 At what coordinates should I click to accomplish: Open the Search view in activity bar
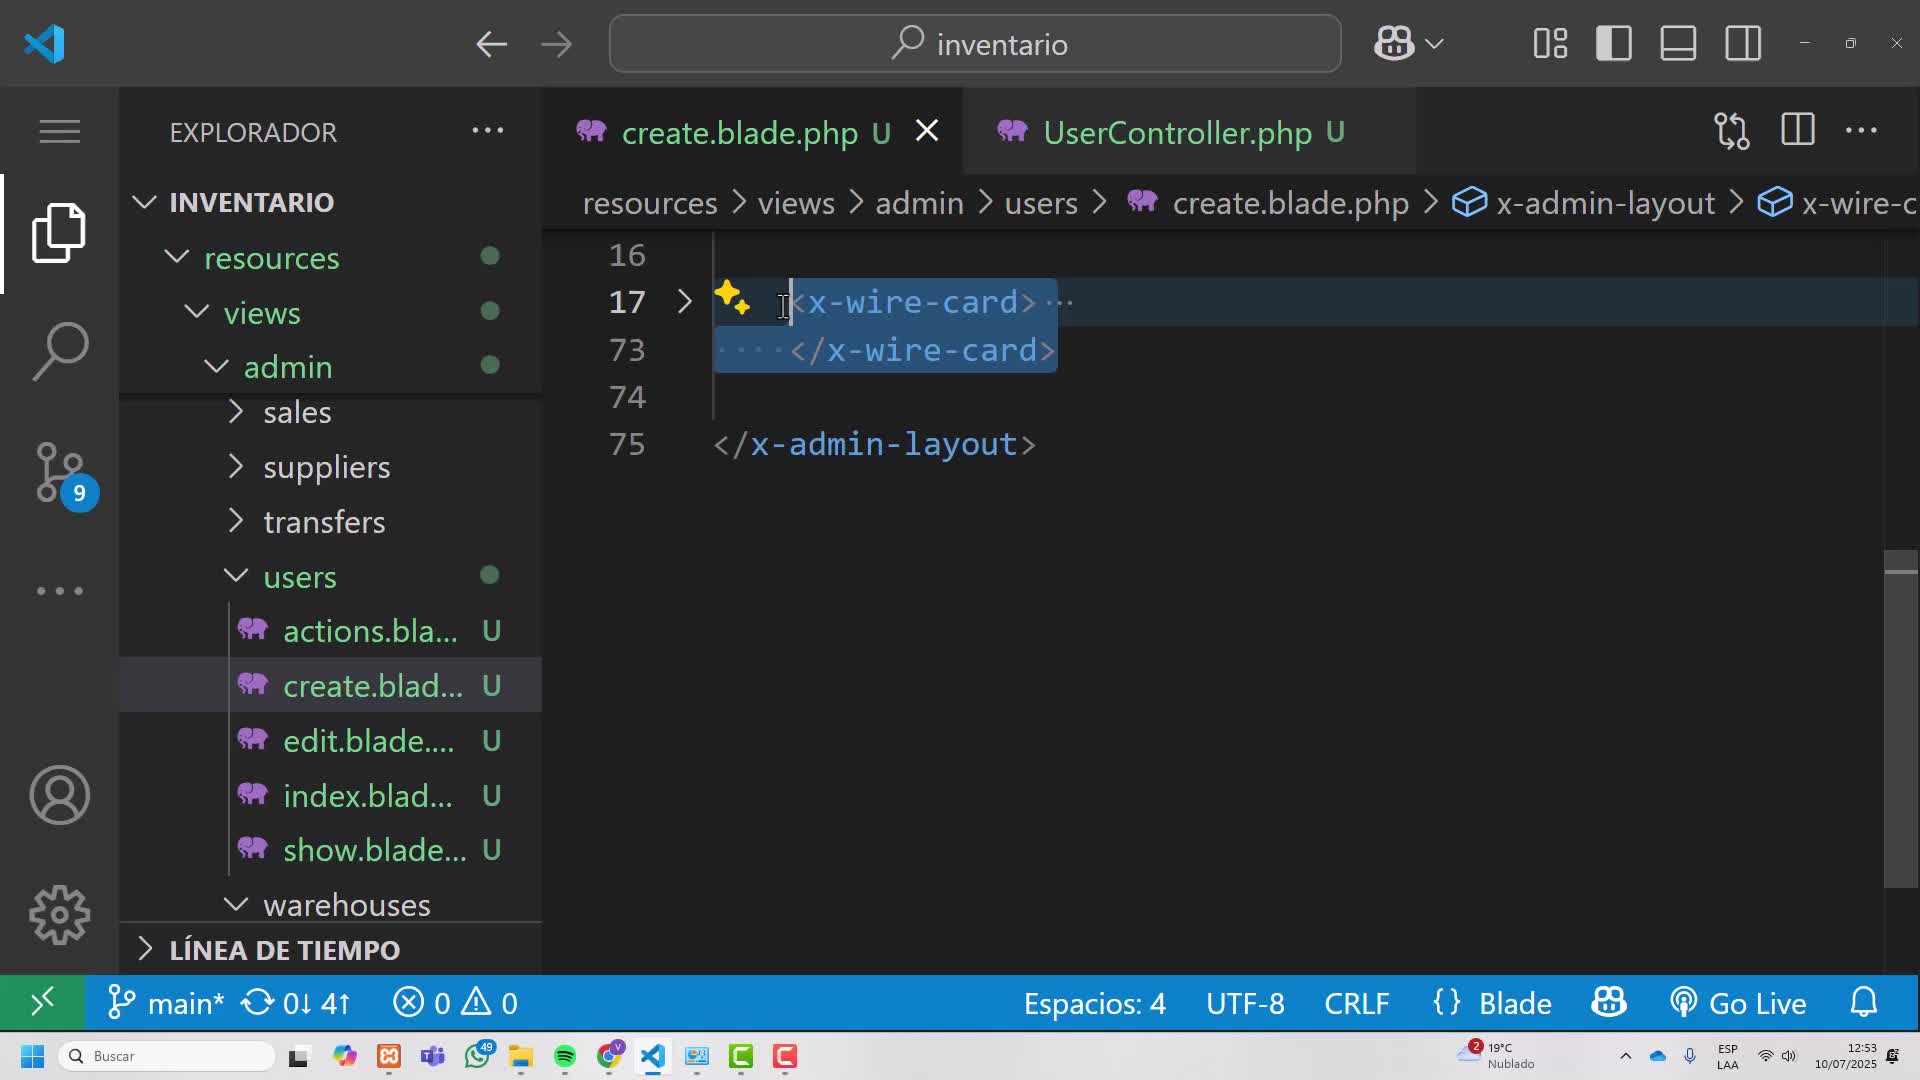[x=59, y=351]
